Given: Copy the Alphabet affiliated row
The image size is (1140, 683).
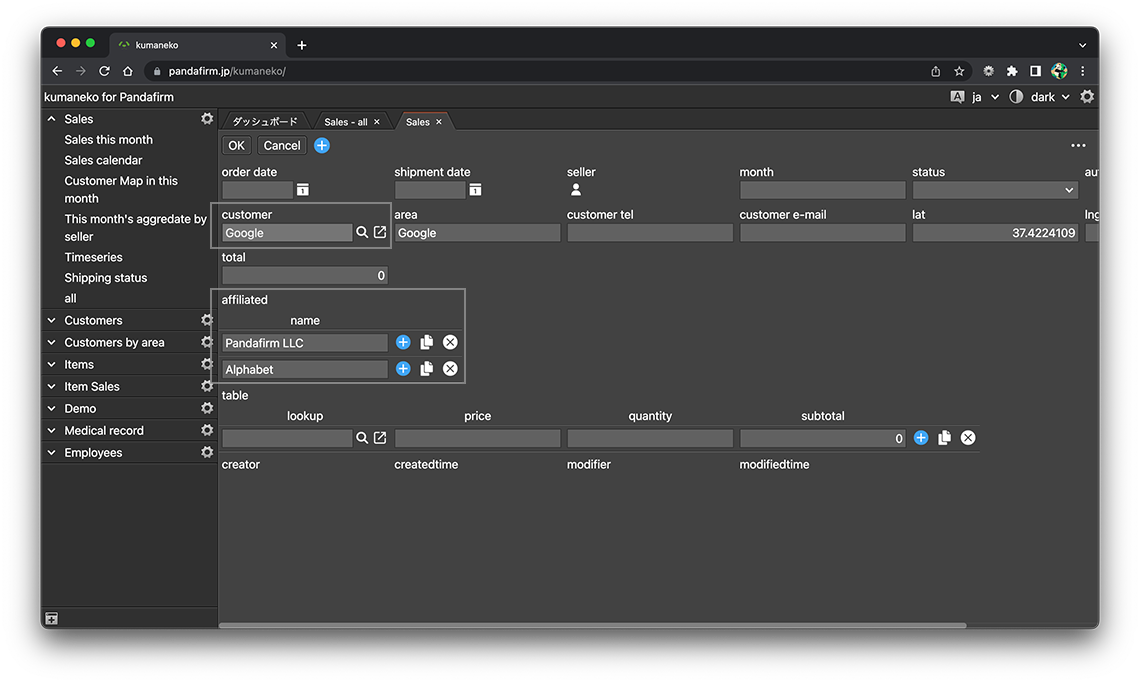Looking at the screenshot, I should tap(427, 369).
